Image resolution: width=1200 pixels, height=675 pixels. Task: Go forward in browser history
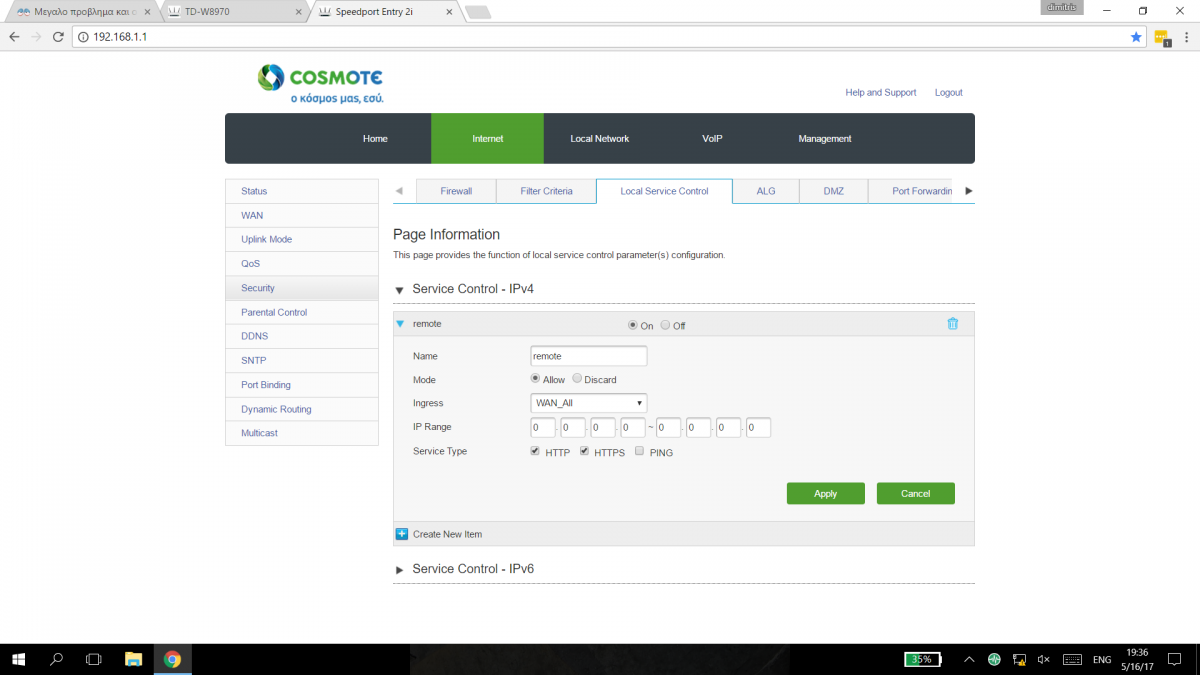[x=36, y=37]
